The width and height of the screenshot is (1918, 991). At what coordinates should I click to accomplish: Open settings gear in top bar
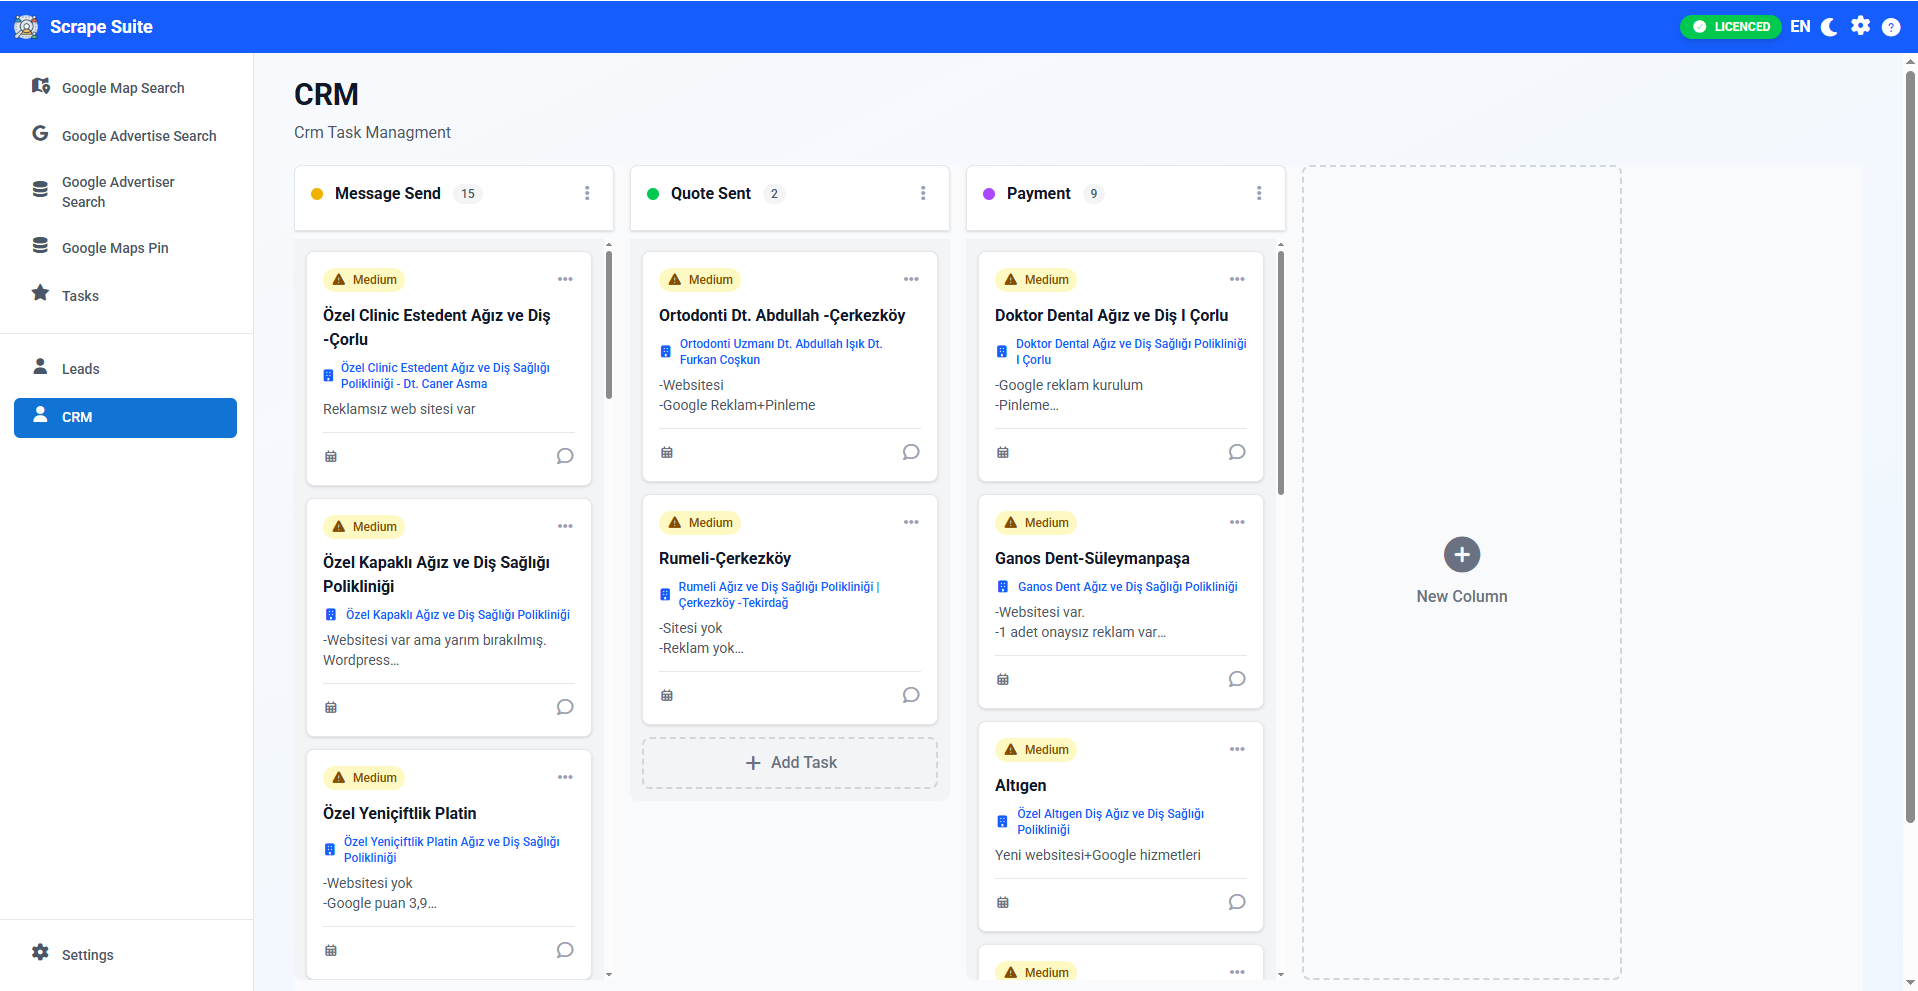(1860, 26)
